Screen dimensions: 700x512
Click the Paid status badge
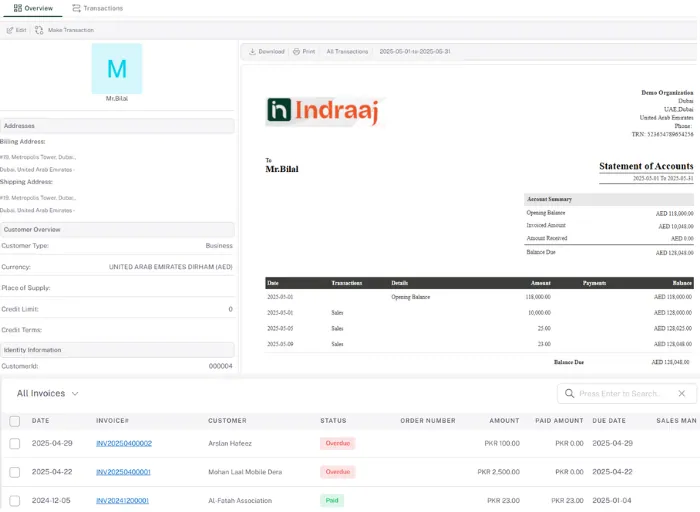coord(333,500)
